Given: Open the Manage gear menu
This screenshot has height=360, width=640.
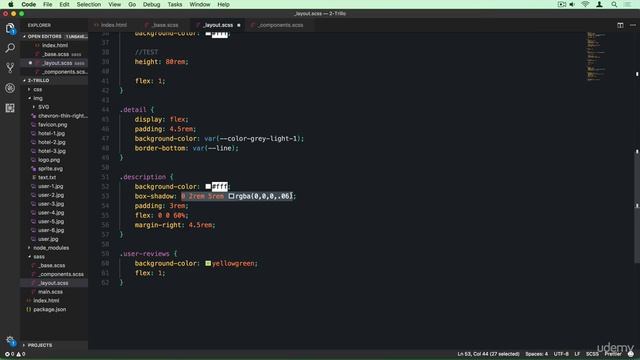Looking at the screenshot, I should pyautogui.click(x=10, y=340).
